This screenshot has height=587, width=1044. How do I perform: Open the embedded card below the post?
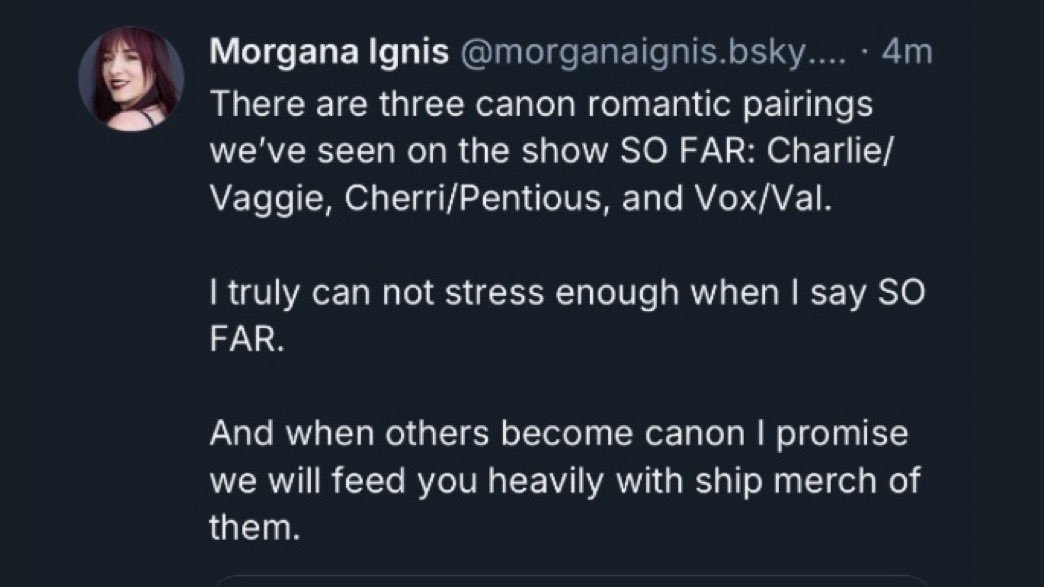[570, 580]
